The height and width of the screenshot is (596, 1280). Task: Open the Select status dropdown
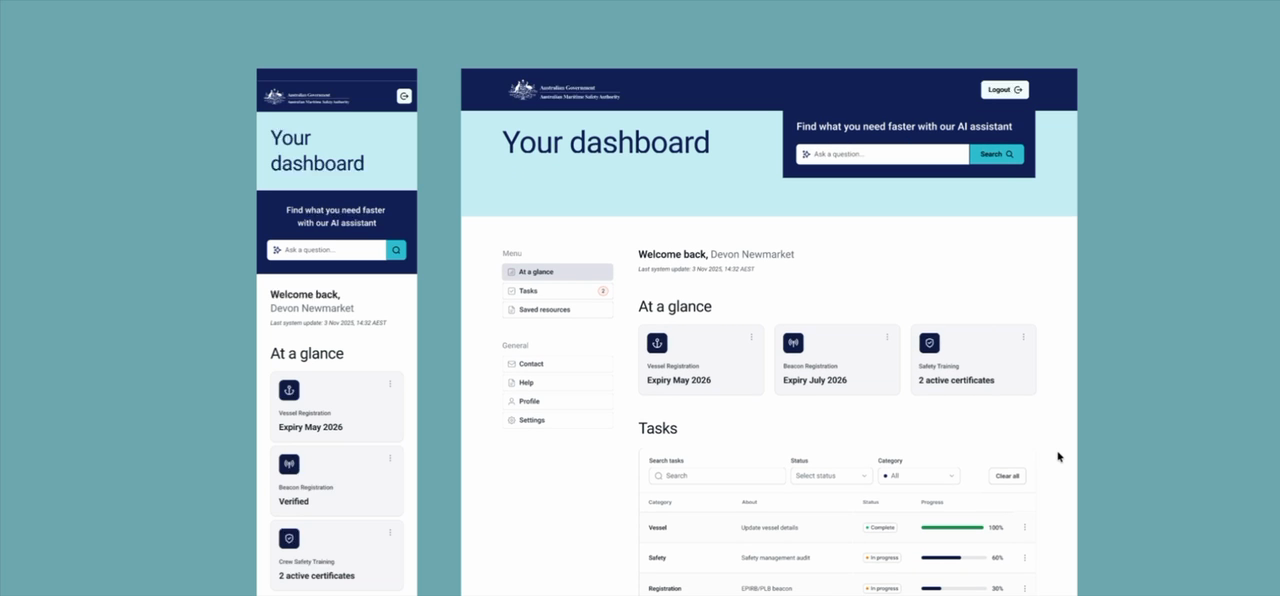coord(831,476)
